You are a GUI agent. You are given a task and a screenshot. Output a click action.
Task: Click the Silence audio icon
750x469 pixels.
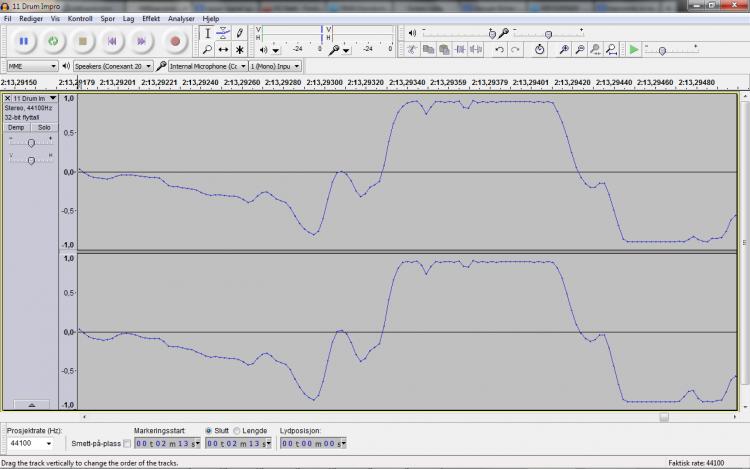pos(475,50)
